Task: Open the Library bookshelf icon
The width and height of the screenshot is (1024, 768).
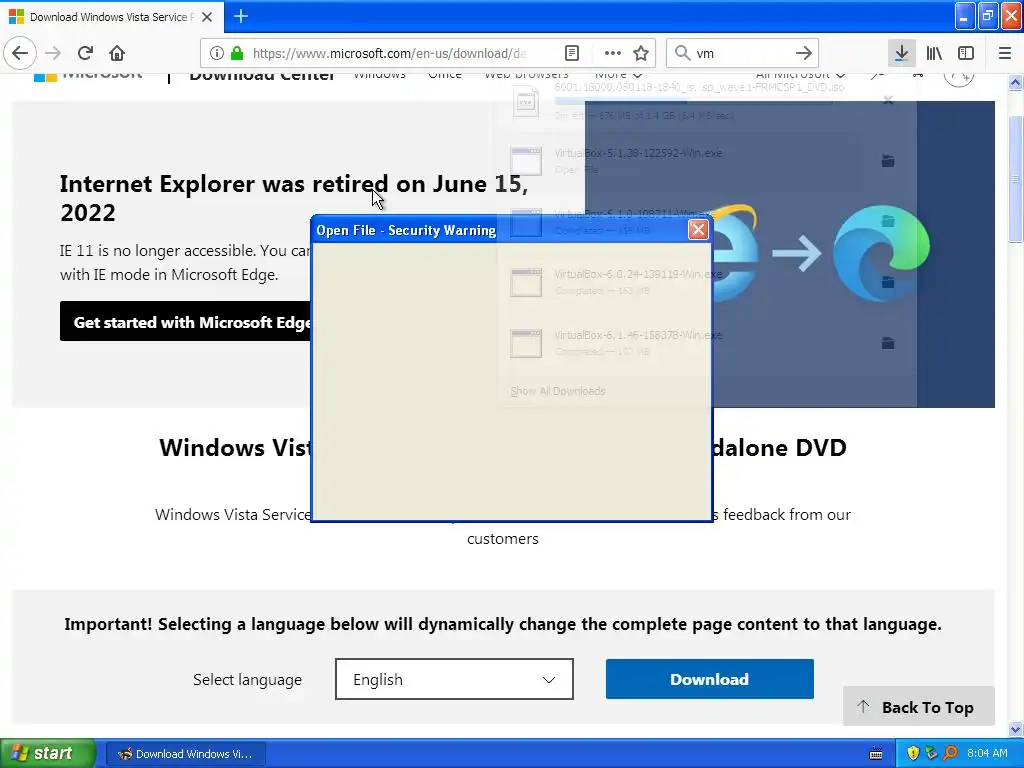Action: pyautogui.click(x=934, y=53)
